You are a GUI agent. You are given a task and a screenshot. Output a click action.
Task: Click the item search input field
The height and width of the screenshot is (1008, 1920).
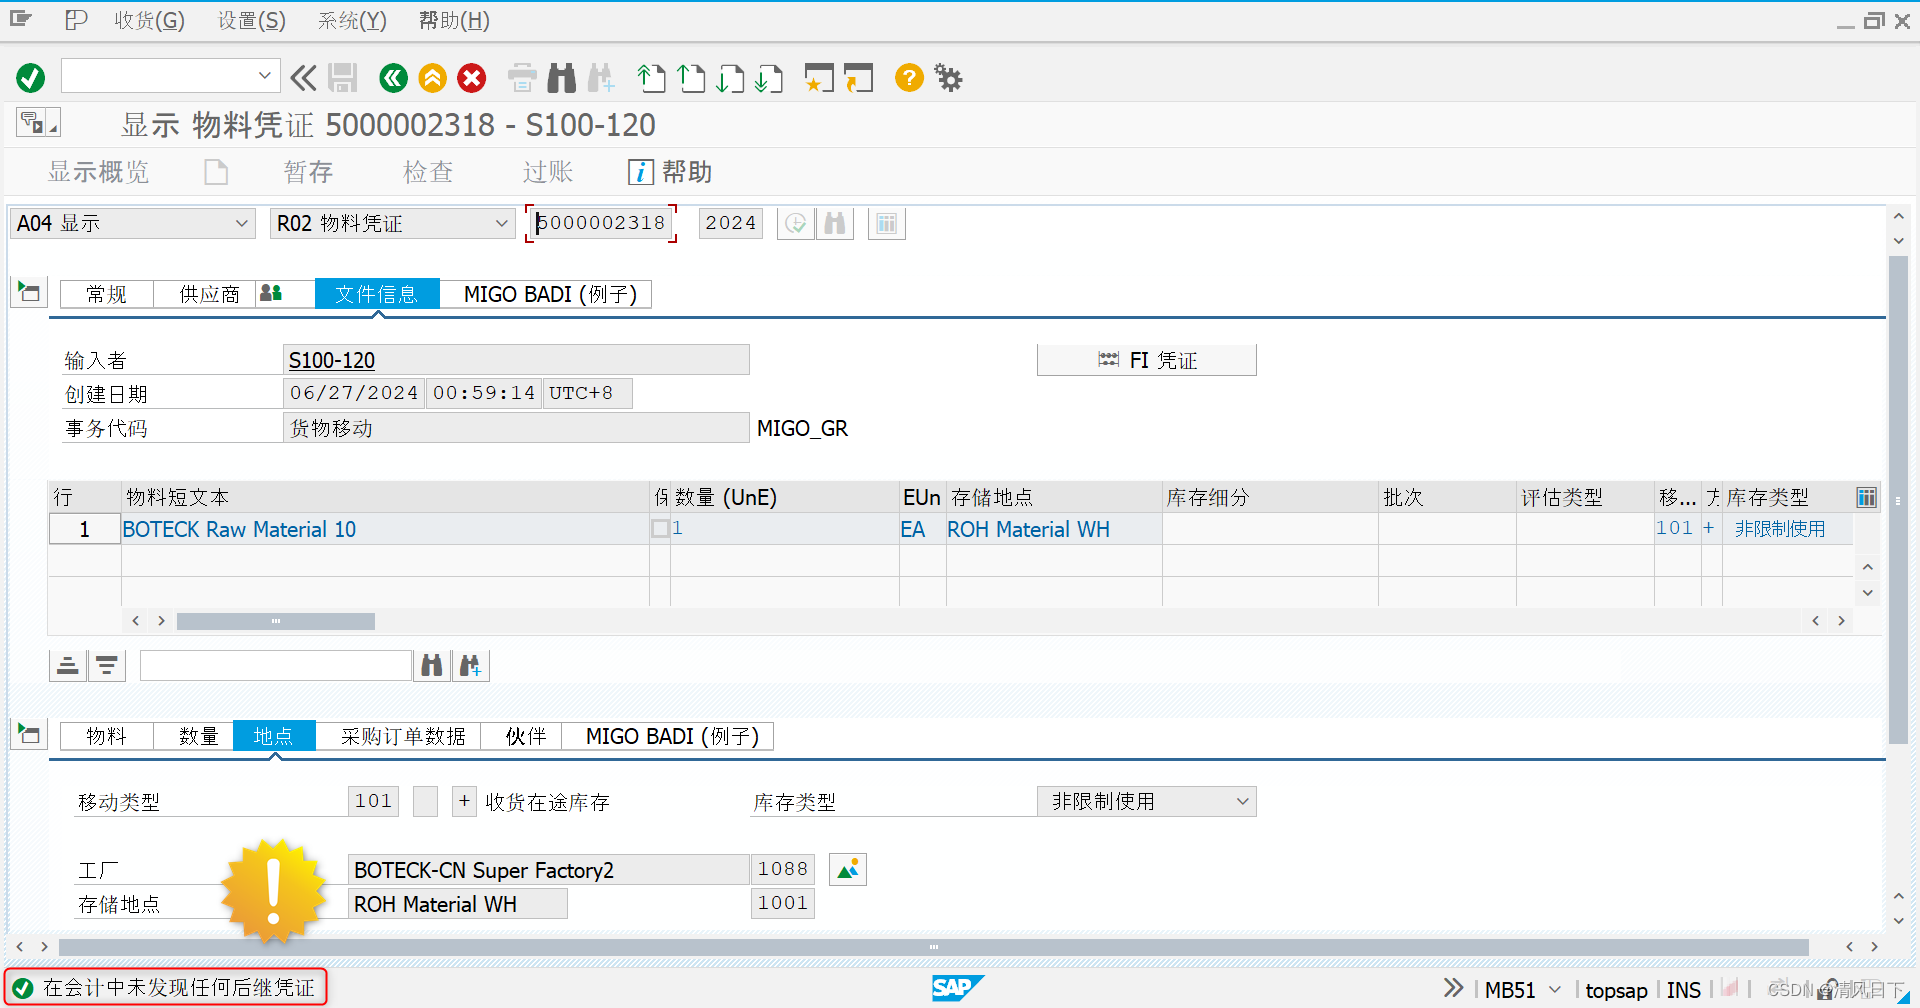click(x=276, y=665)
